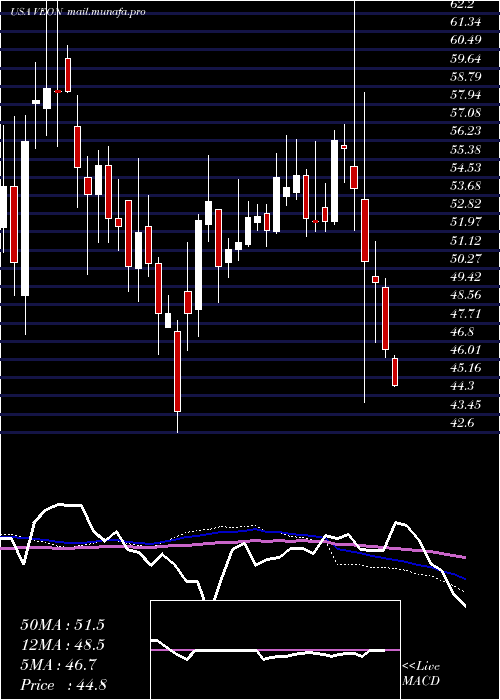Screen dimensions: 500x700
Task: Select the 60.49 price axis label
Action: click(x=466, y=40)
